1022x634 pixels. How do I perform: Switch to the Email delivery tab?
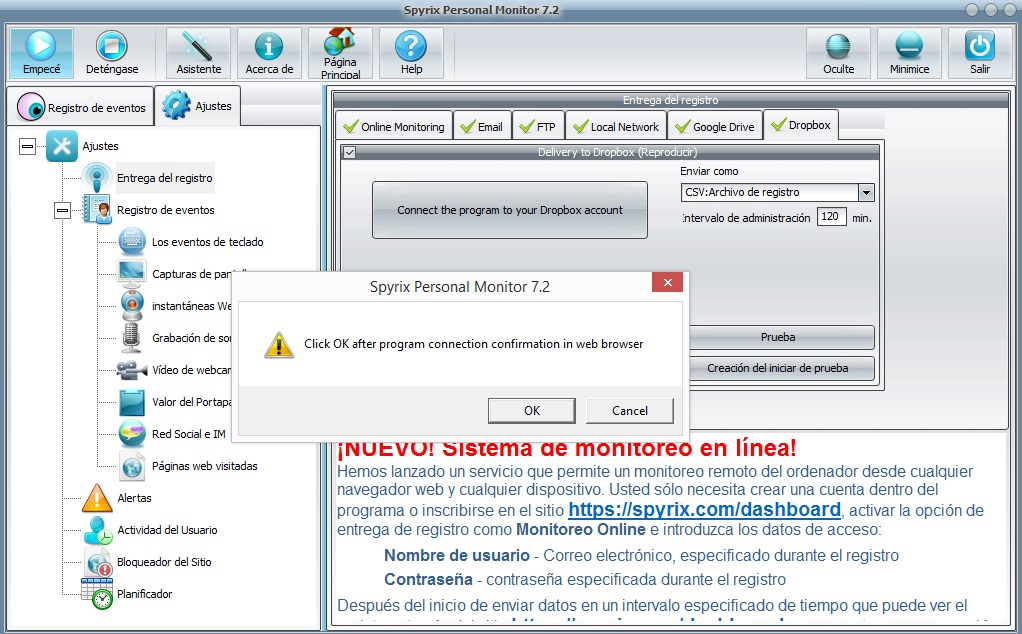point(482,126)
